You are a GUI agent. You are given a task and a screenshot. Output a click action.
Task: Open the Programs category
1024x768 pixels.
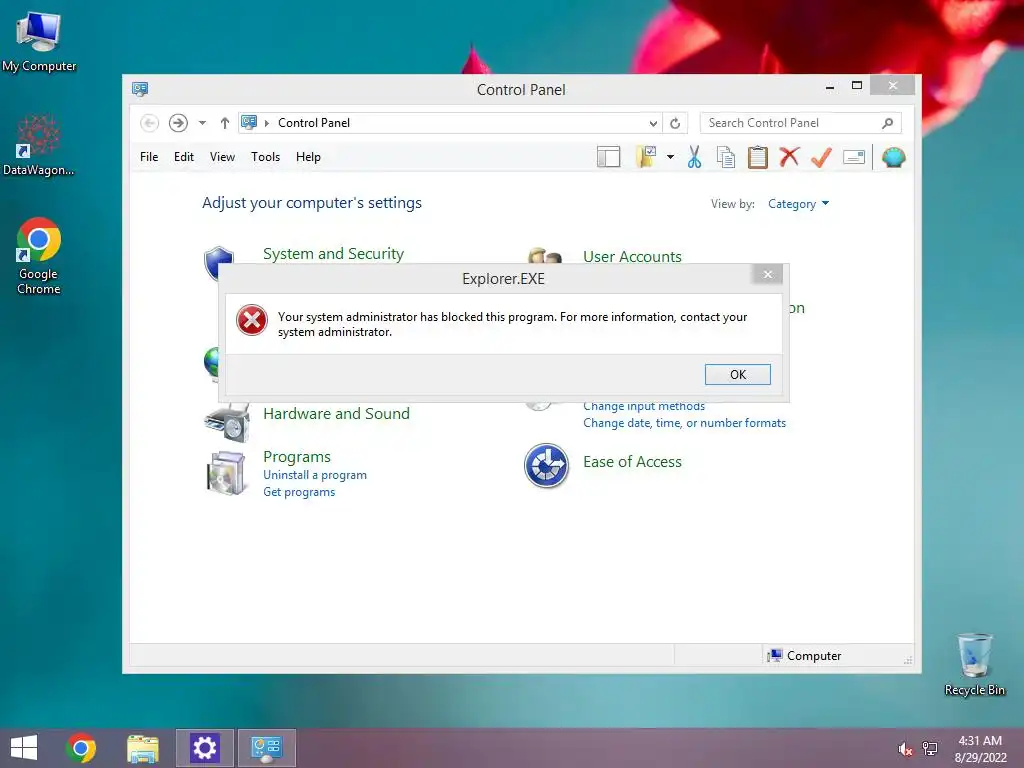[296, 456]
